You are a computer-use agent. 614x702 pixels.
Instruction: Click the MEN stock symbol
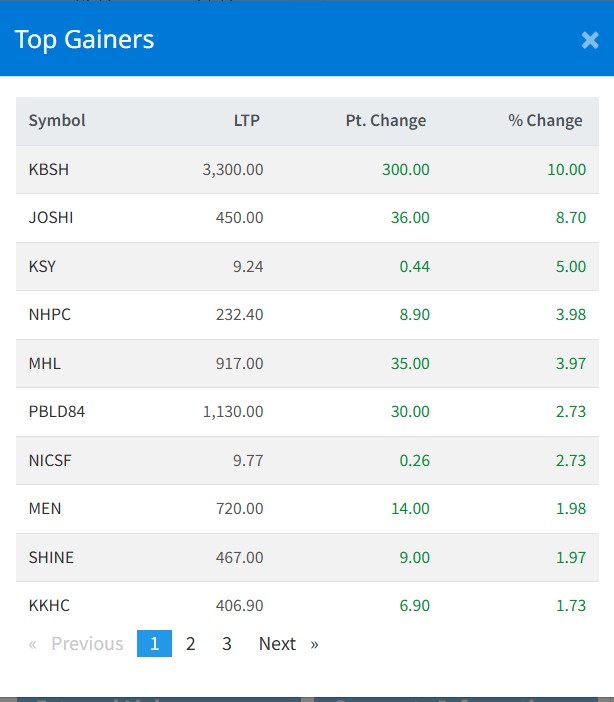pyautogui.click(x=45, y=509)
